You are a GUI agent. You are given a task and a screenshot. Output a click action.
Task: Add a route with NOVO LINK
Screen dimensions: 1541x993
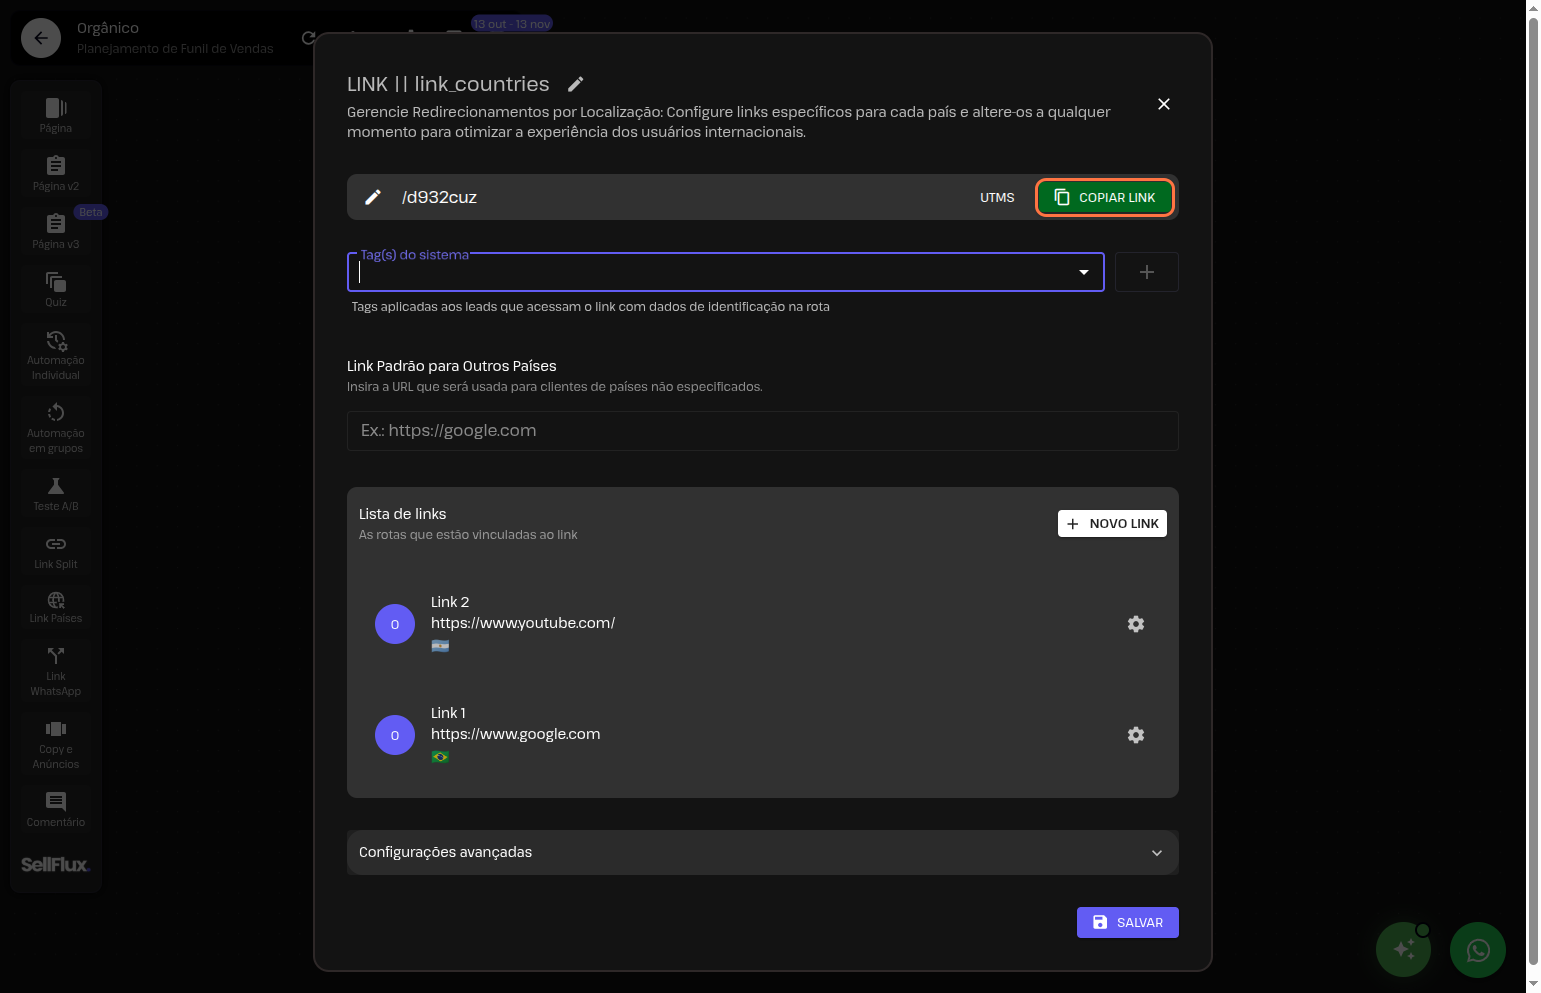[1112, 524]
